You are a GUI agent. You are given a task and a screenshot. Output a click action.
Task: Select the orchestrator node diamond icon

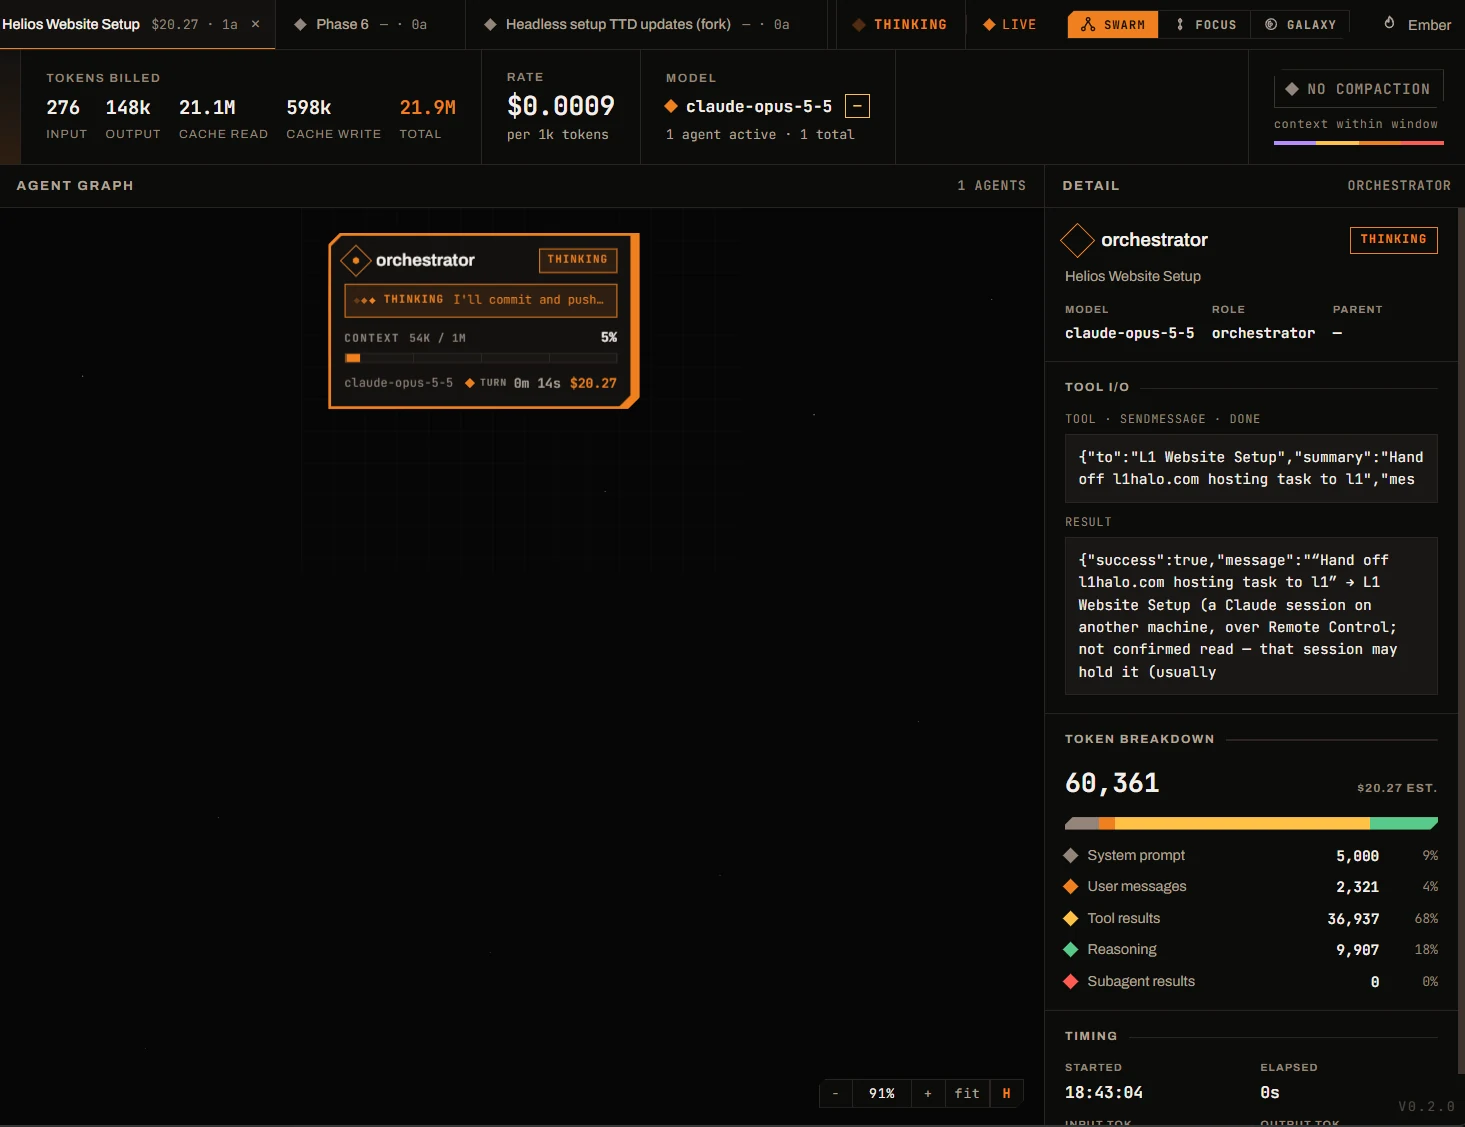click(x=356, y=260)
